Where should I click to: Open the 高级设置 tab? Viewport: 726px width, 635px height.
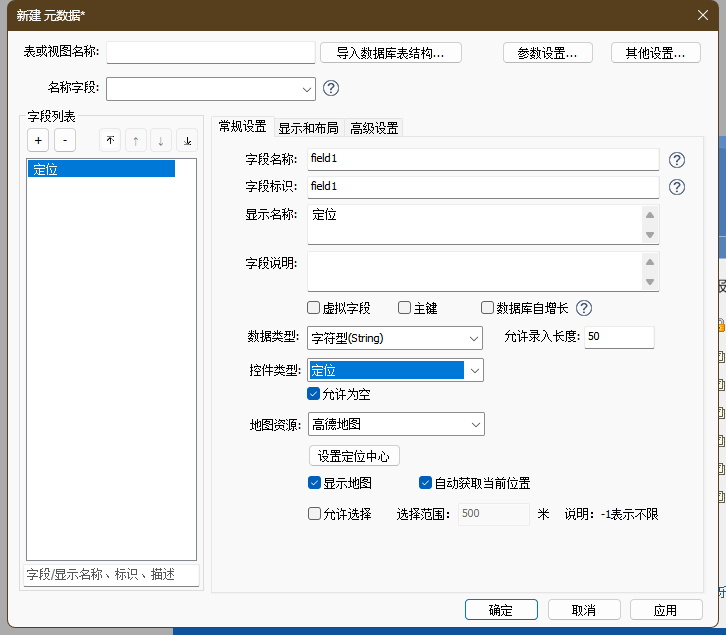[x=374, y=127]
